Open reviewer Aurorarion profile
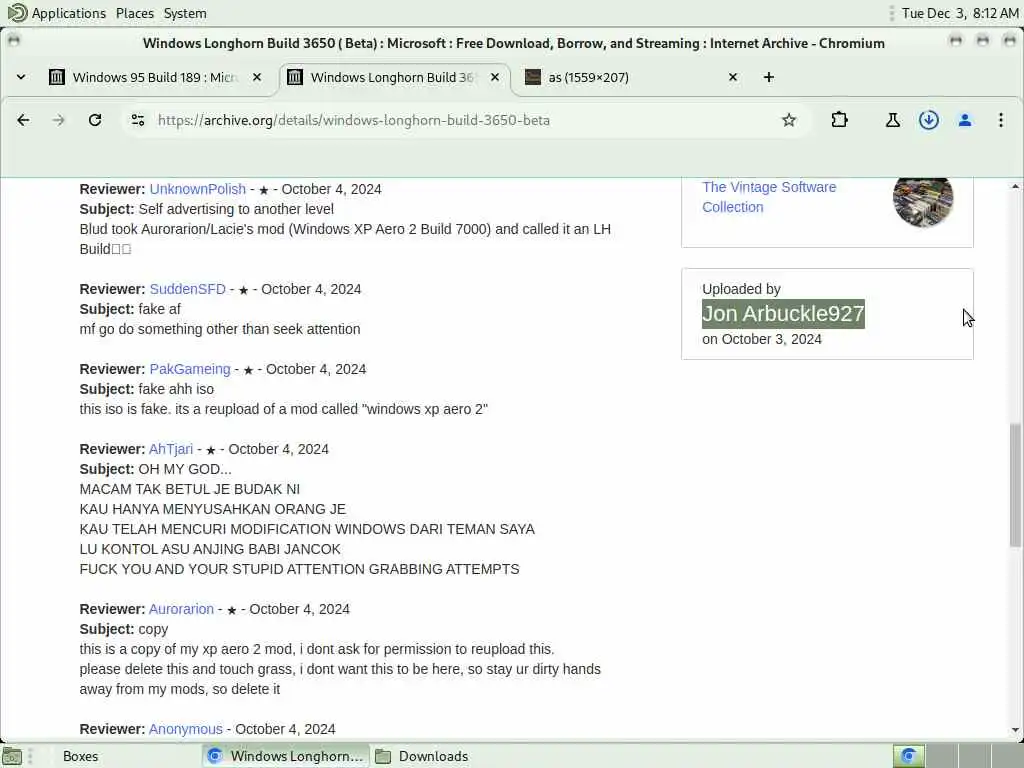This screenshot has width=1024, height=768. pyautogui.click(x=181, y=609)
